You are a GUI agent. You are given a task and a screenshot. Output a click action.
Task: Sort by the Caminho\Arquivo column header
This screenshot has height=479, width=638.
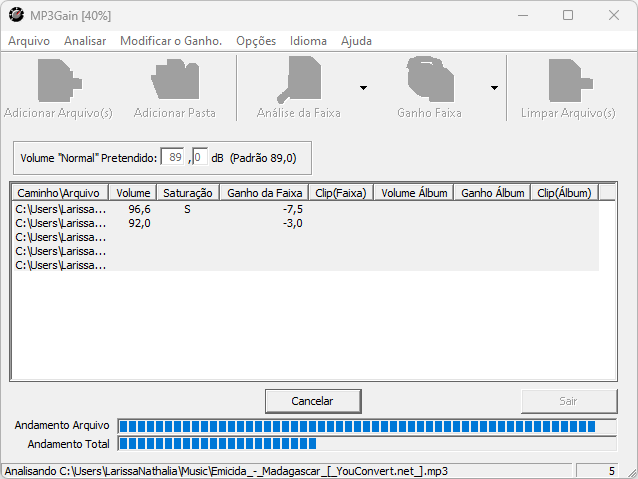(60, 192)
